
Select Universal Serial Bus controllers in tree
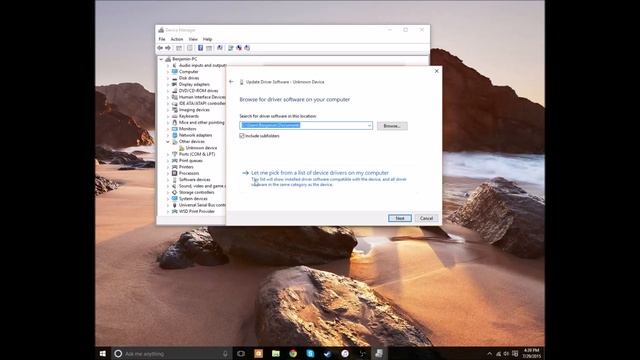pyautogui.click(x=202, y=205)
